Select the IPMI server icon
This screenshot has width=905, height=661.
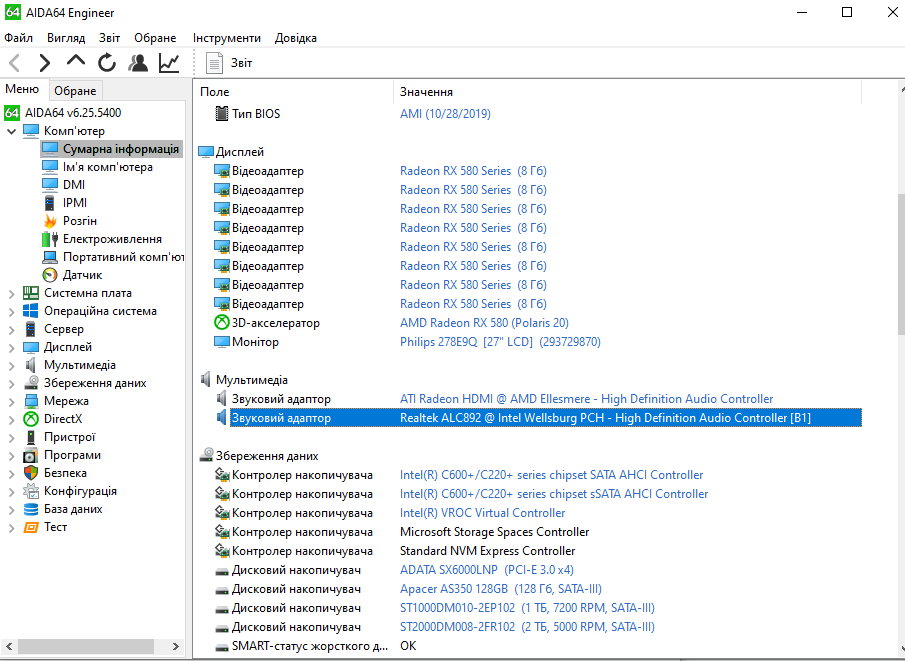pos(50,203)
